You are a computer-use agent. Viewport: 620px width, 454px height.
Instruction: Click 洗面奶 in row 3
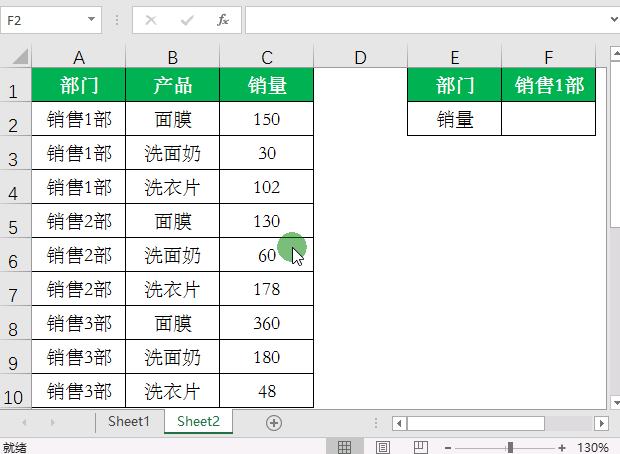pos(172,153)
